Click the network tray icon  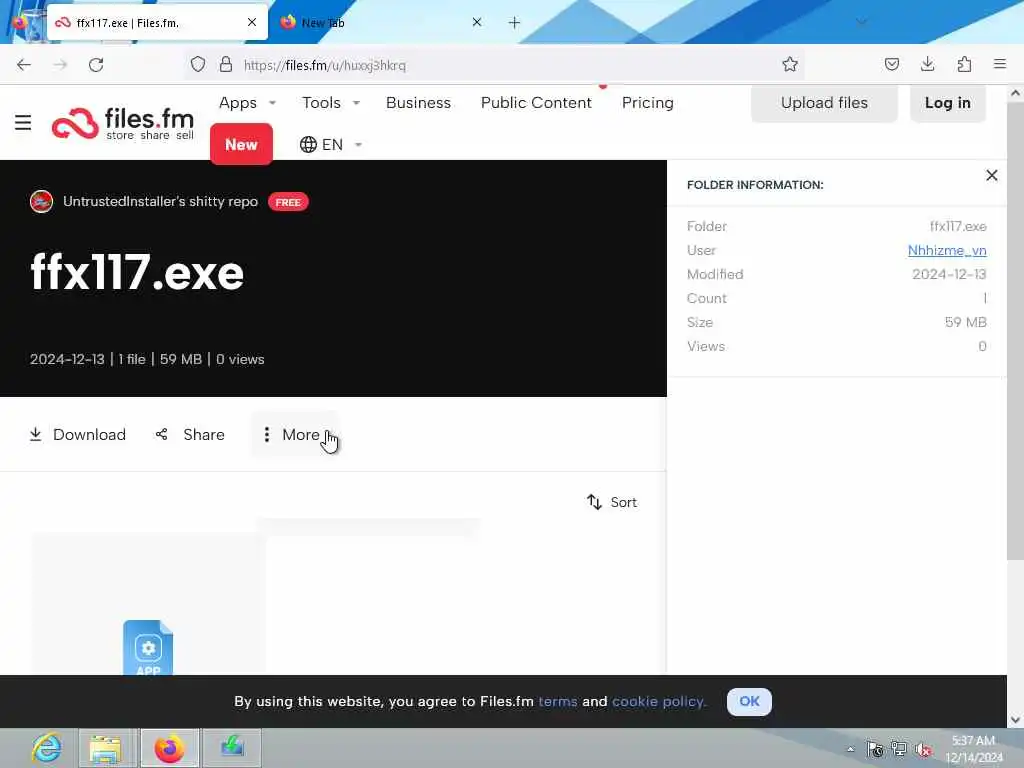click(x=899, y=749)
